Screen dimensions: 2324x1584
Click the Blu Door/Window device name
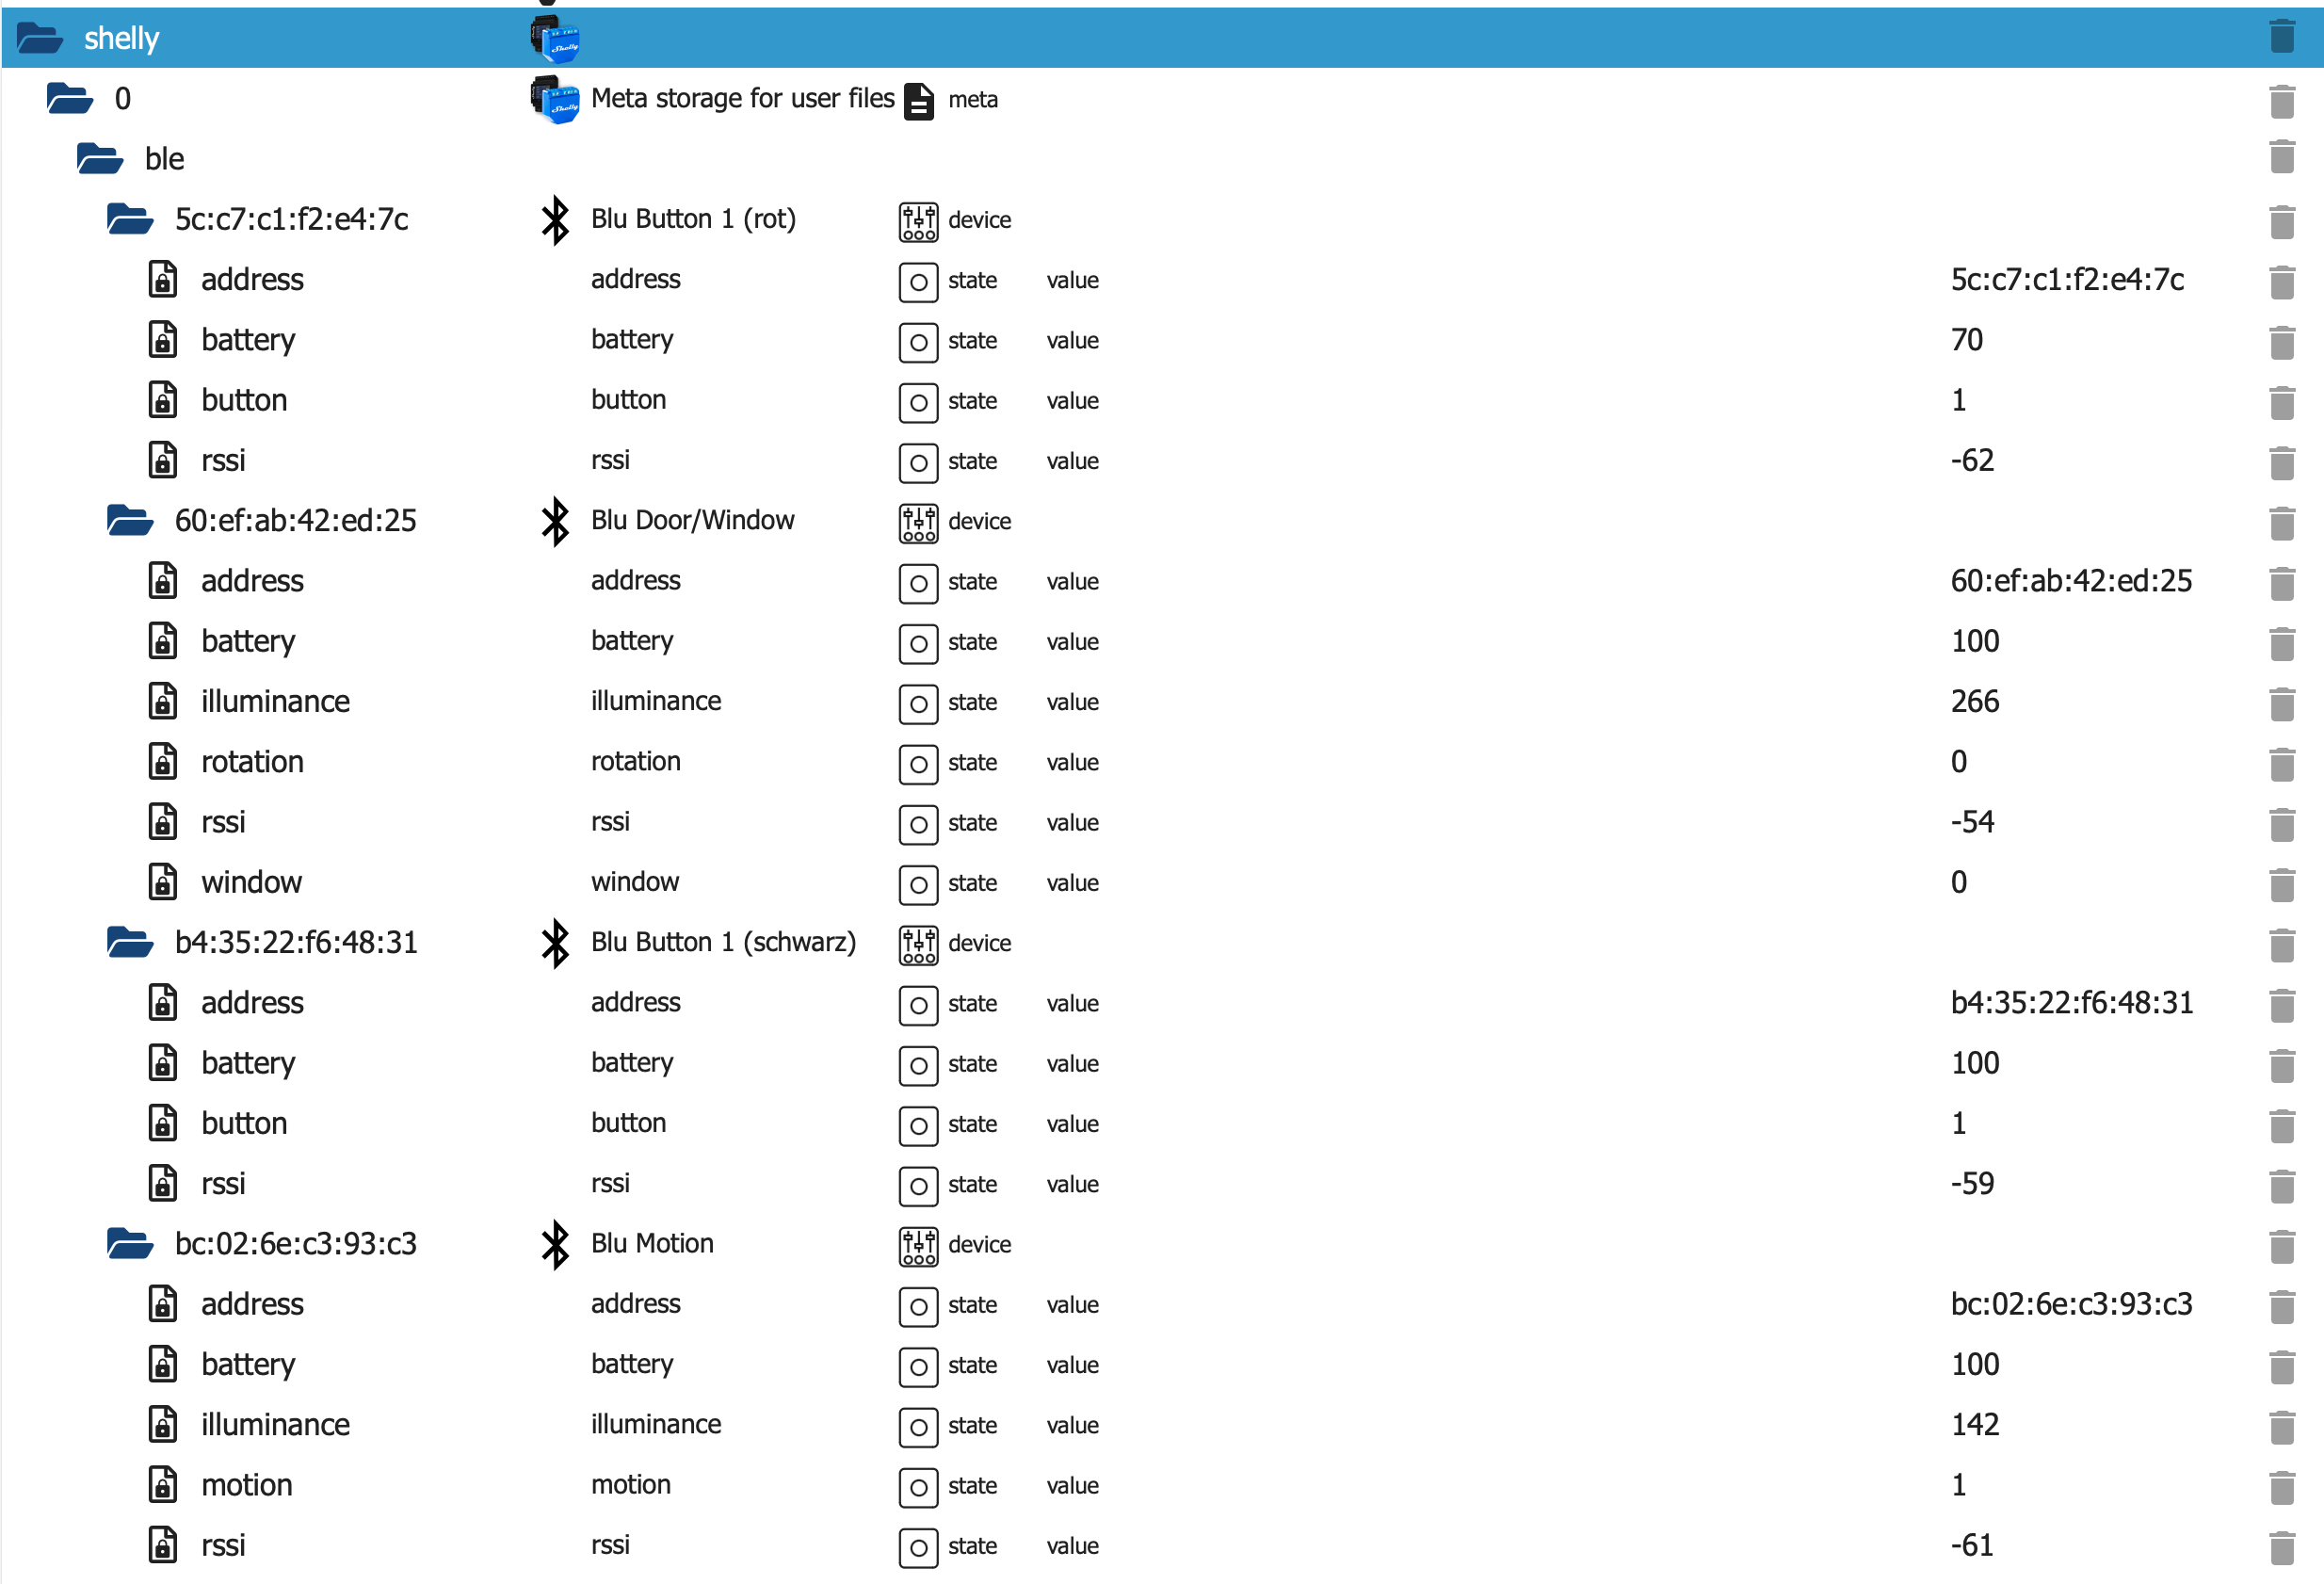pos(692,521)
